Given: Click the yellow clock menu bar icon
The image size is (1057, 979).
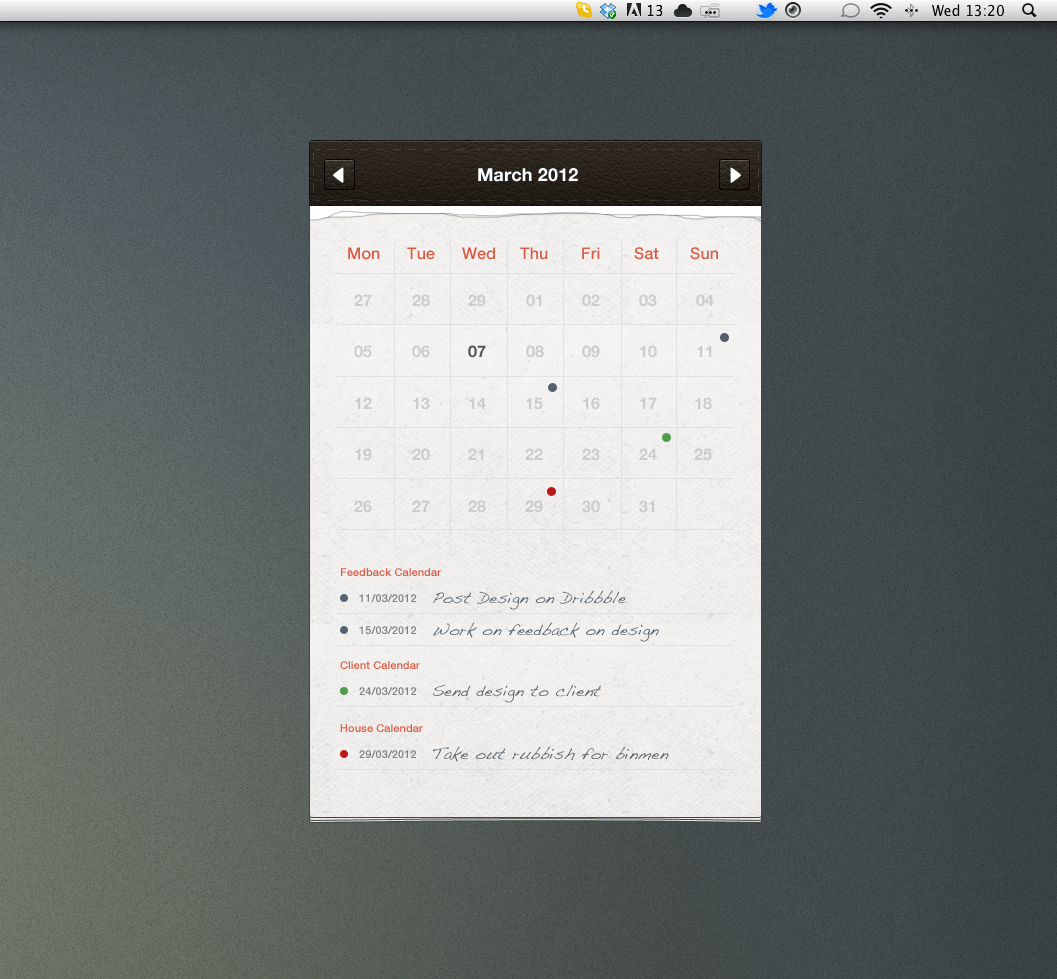Looking at the screenshot, I should (x=586, y=10).
